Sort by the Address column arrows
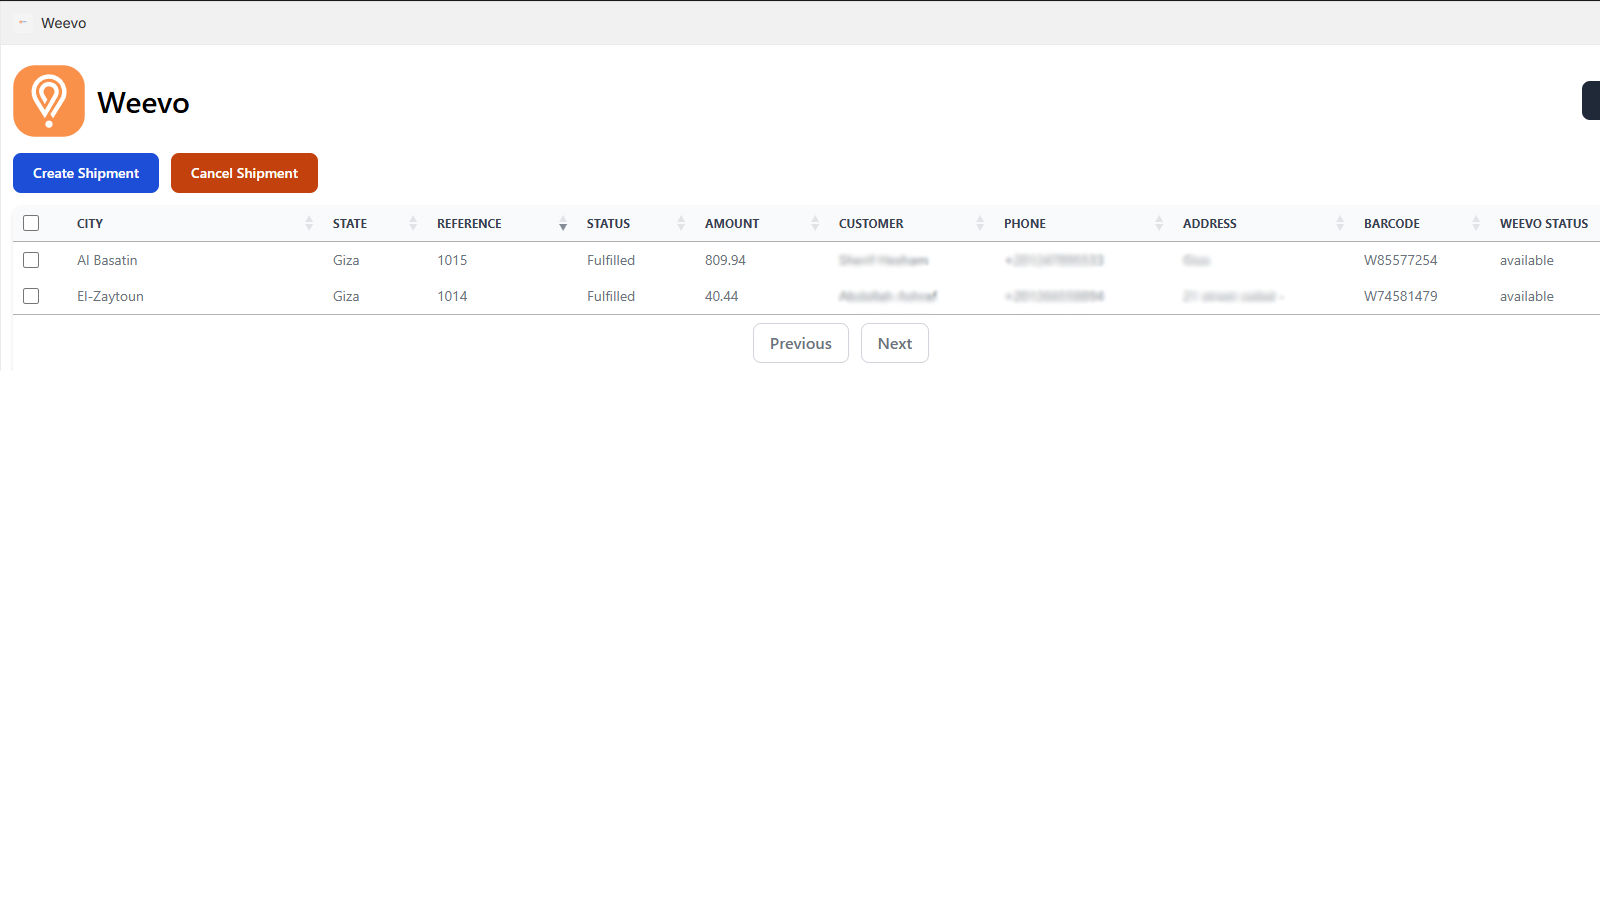Screen dimensions: 1600x900 (x=1340, y=224)
